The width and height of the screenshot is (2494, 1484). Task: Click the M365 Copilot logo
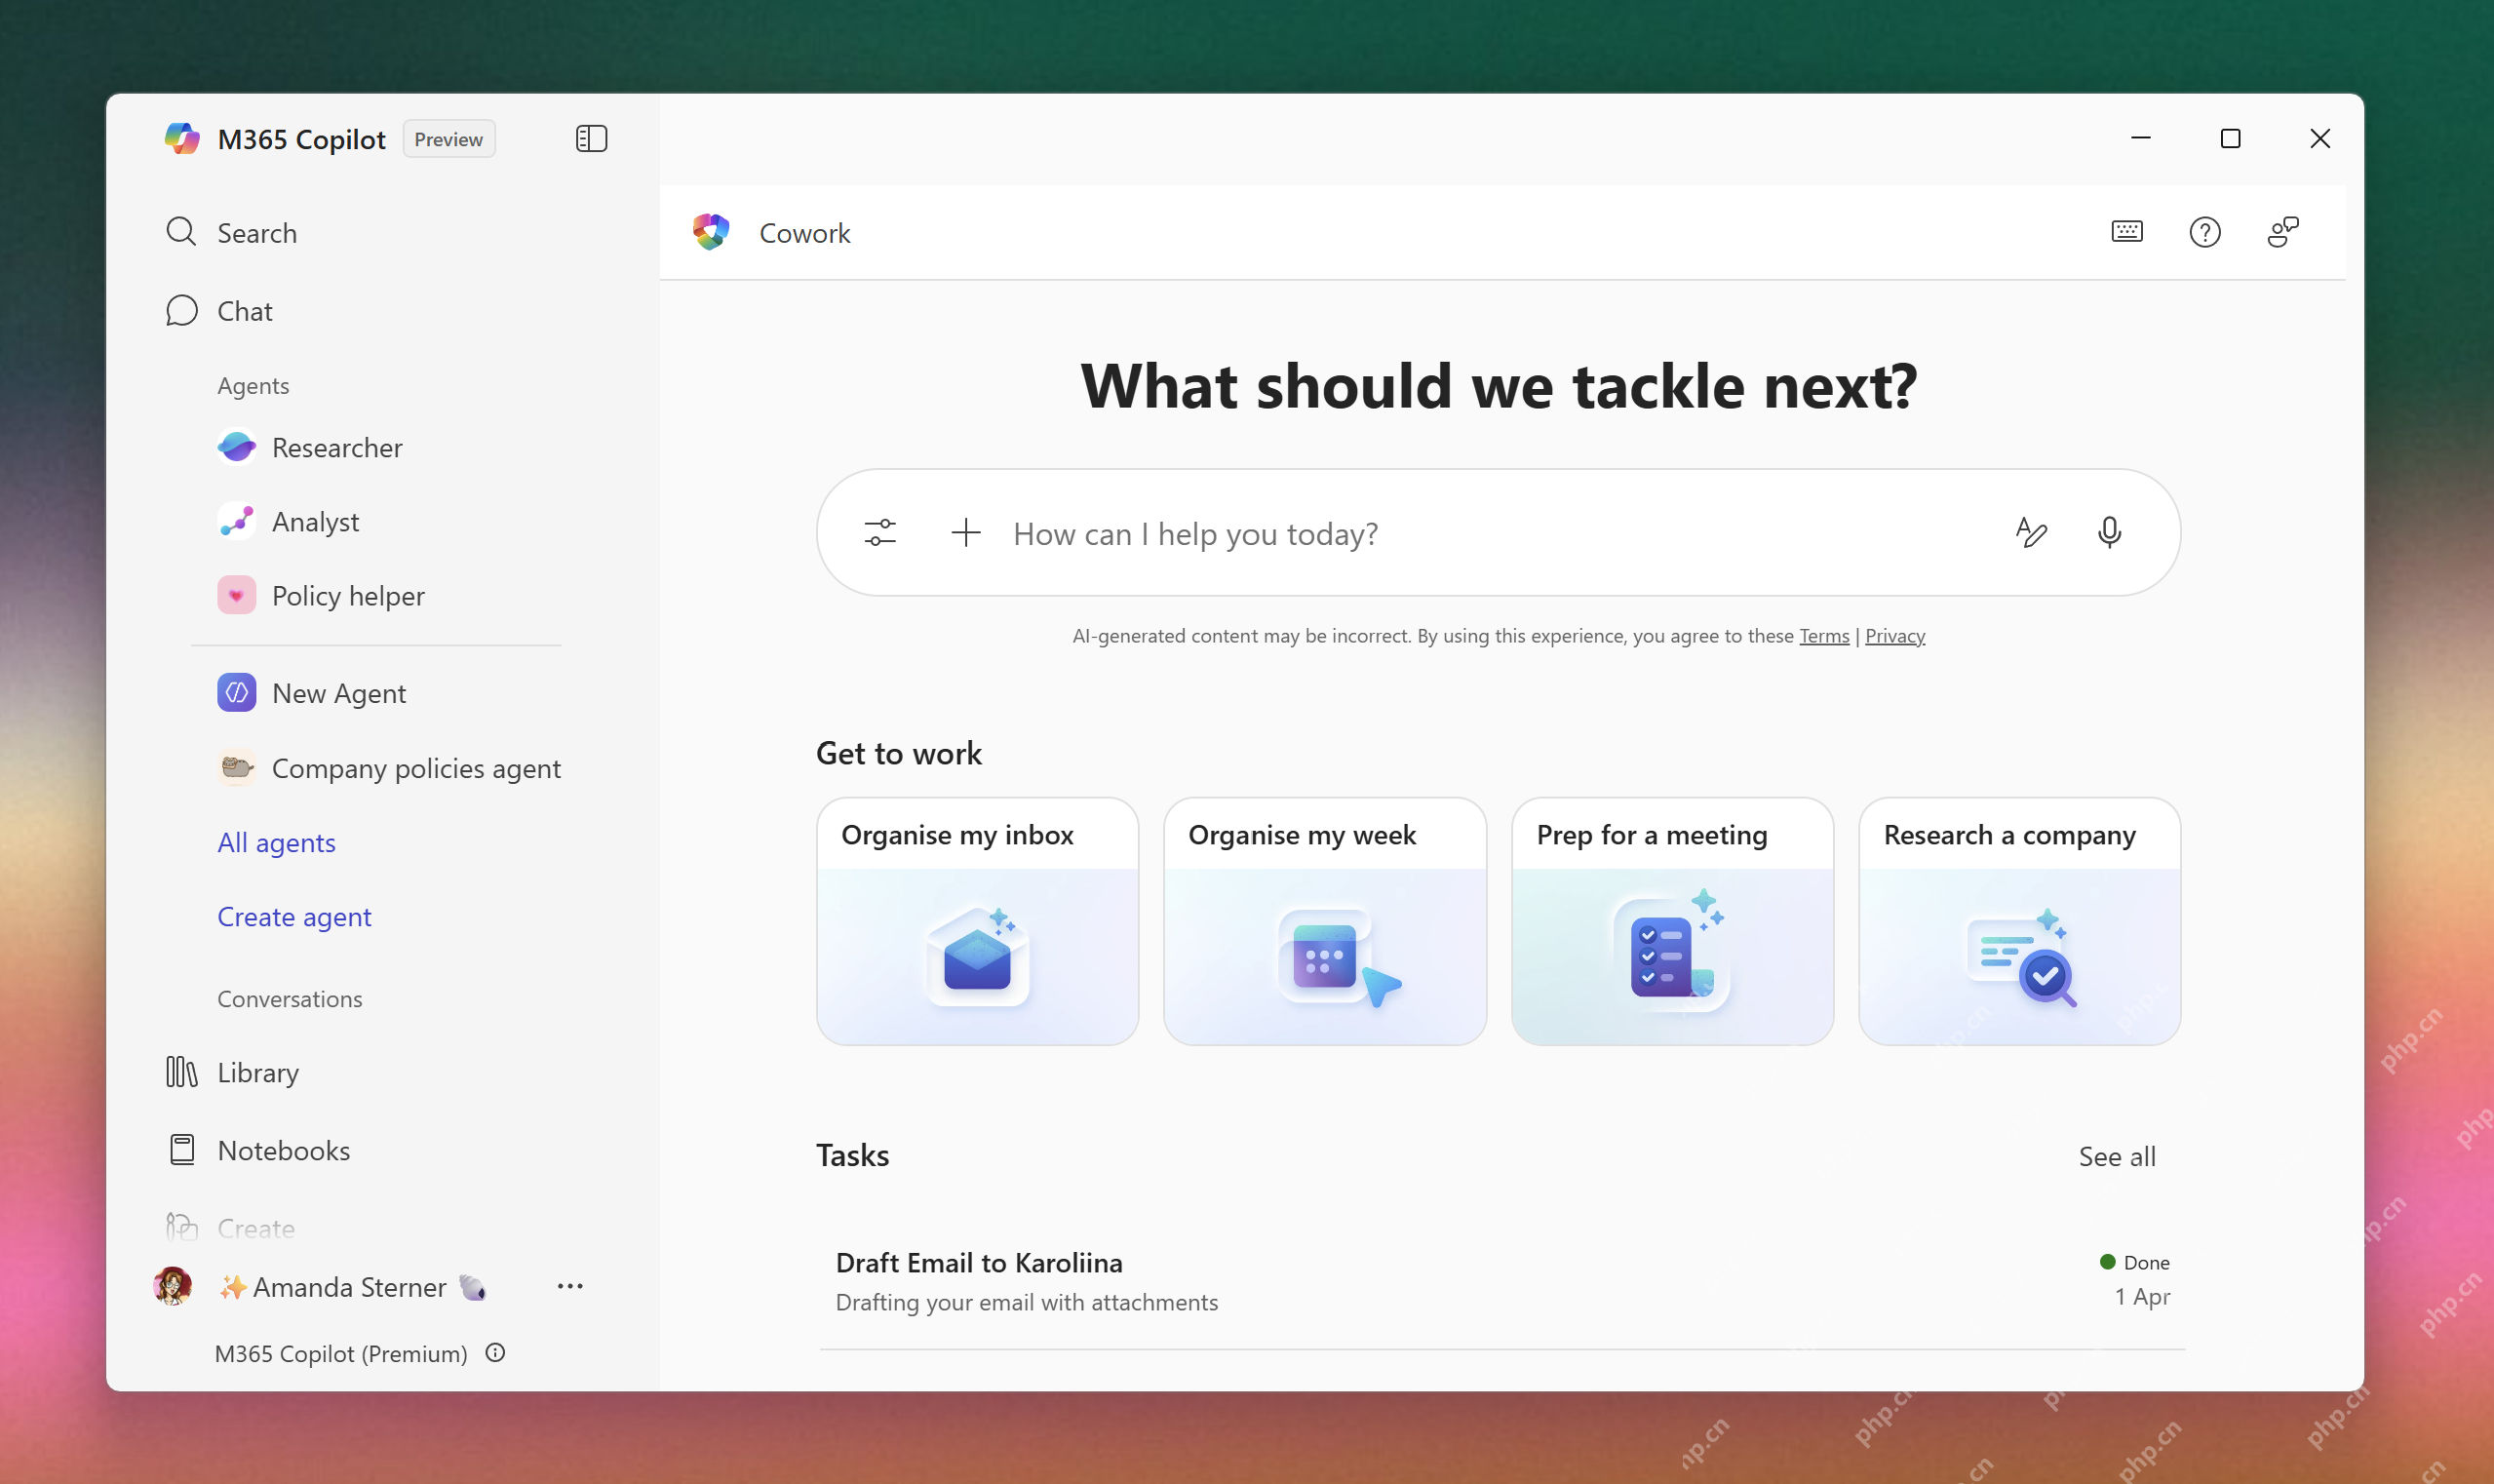pyautogui.click(x=181, y=139)
